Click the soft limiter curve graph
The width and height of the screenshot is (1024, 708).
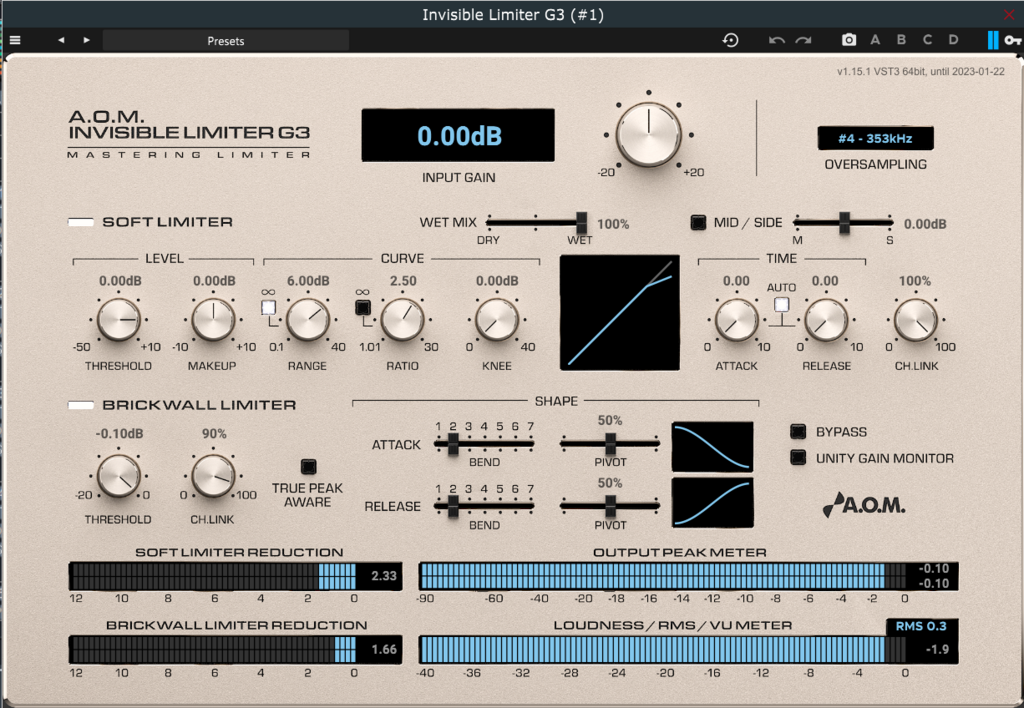[620, 313]
